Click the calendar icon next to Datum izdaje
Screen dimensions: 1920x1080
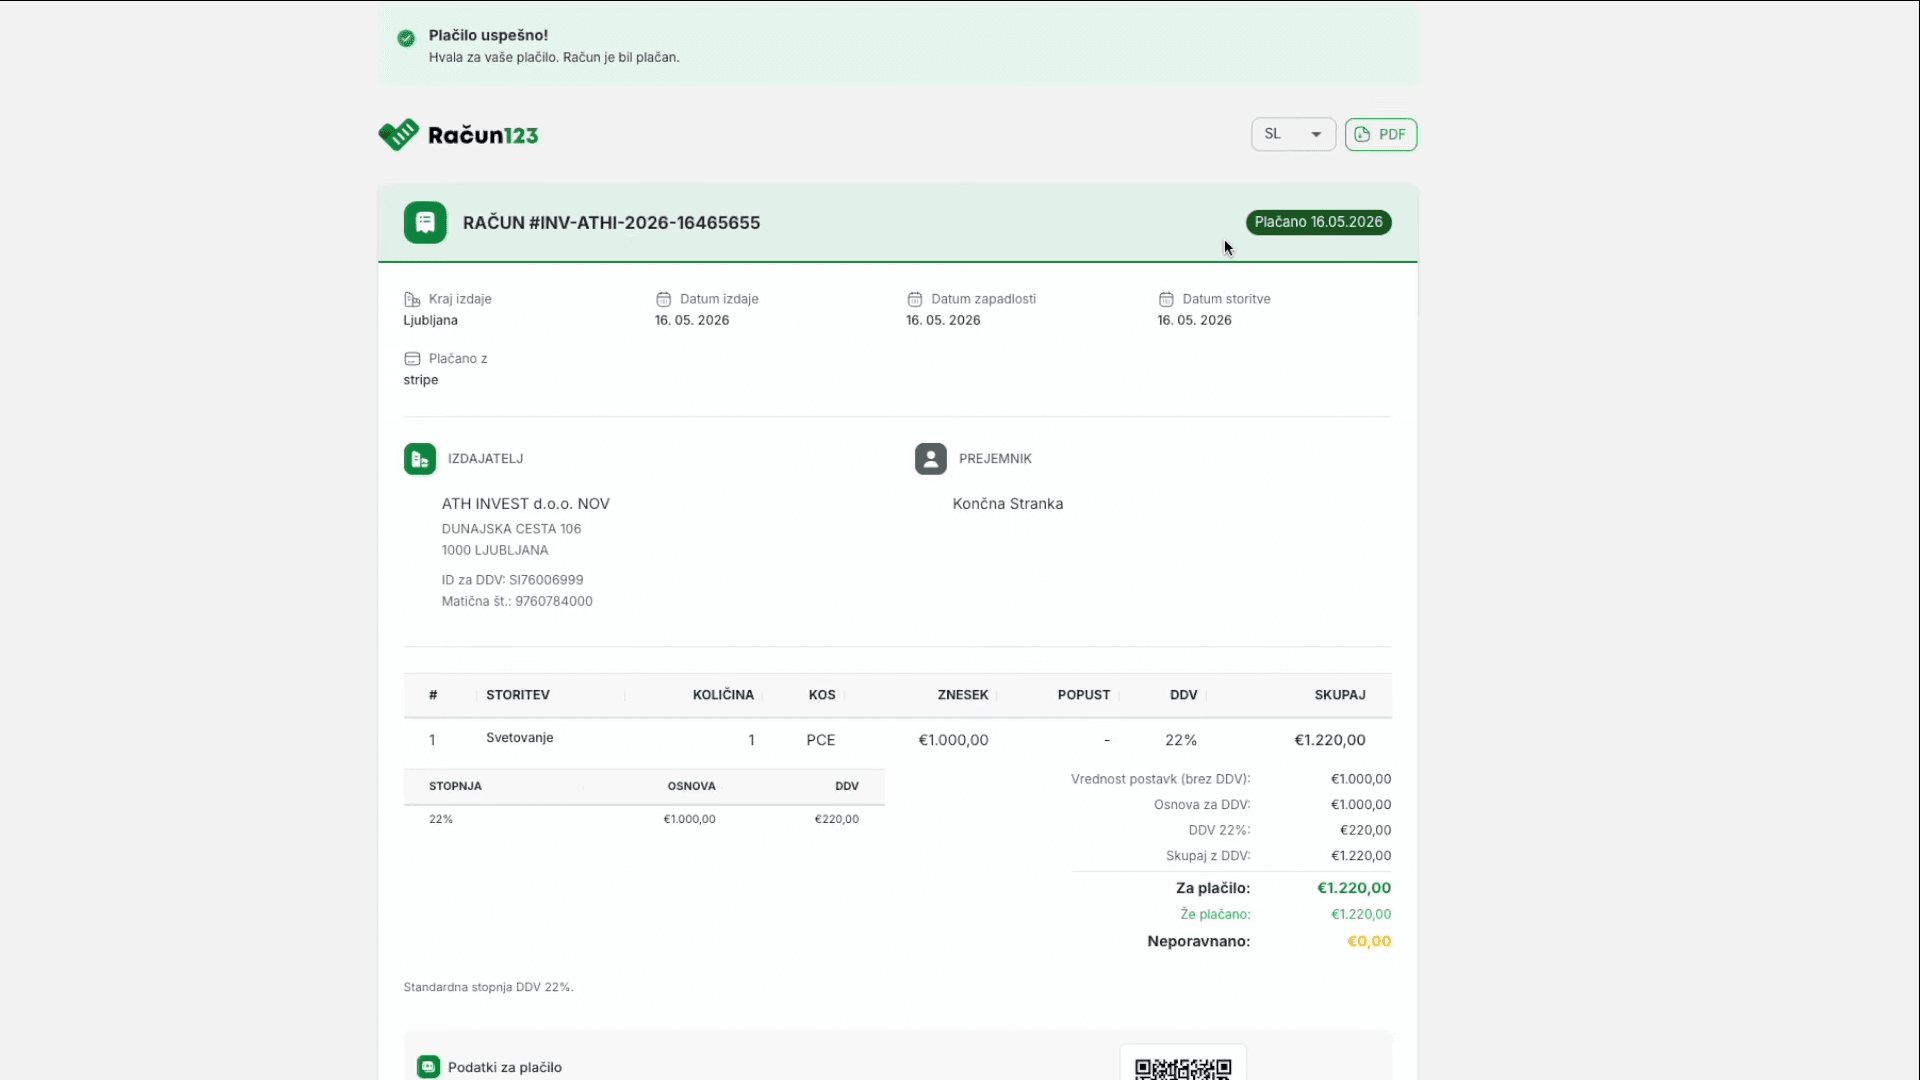tap(663, 299)
